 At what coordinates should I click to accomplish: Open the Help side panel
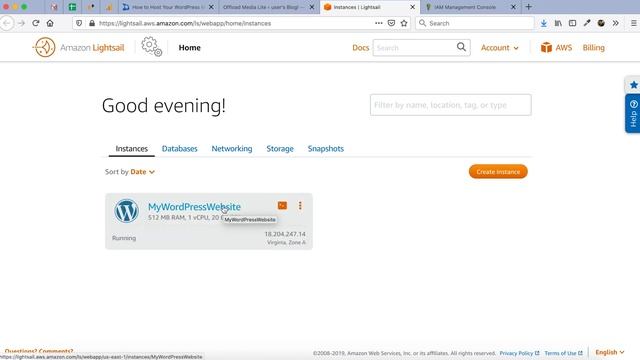[x=633, y=113]
